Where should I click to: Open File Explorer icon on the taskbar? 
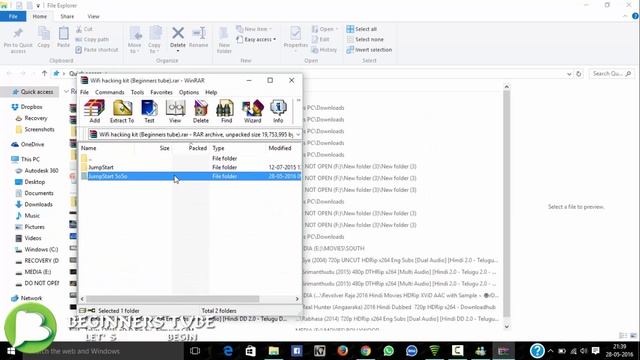click(x=273, y=351)
